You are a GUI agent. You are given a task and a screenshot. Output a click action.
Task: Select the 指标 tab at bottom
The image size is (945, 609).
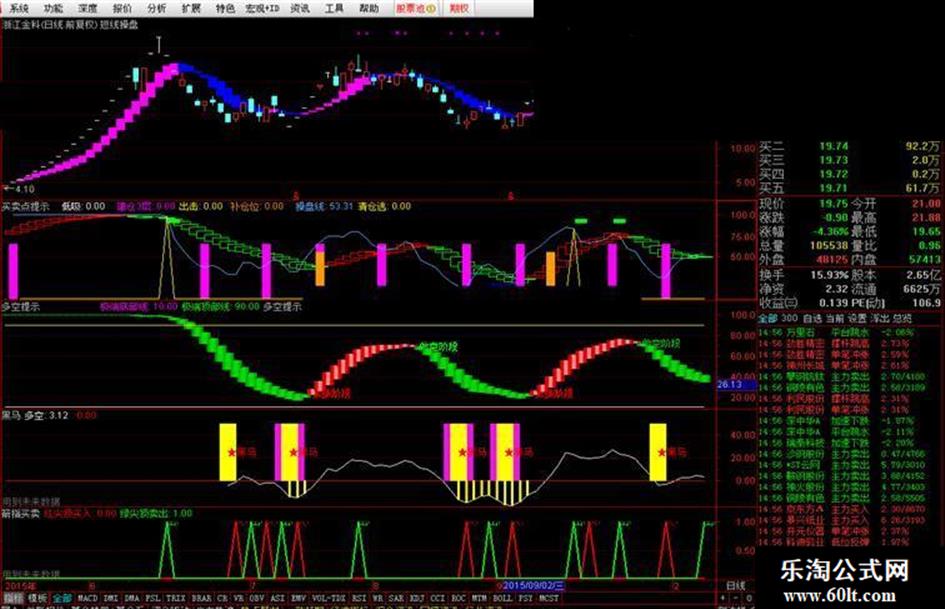pos(13,598)
